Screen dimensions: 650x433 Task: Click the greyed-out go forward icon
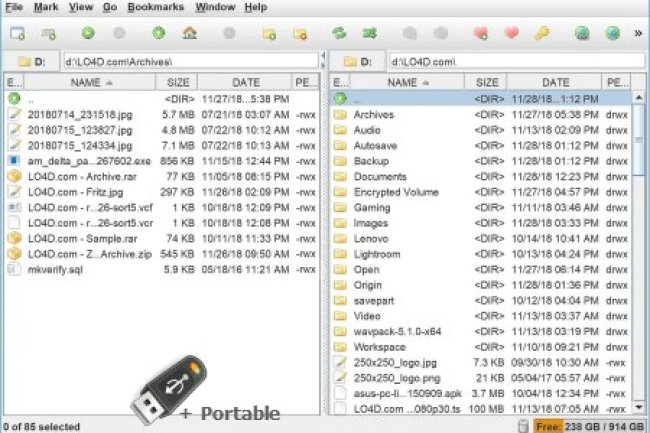pyautogui.click(x=119, y=33)
